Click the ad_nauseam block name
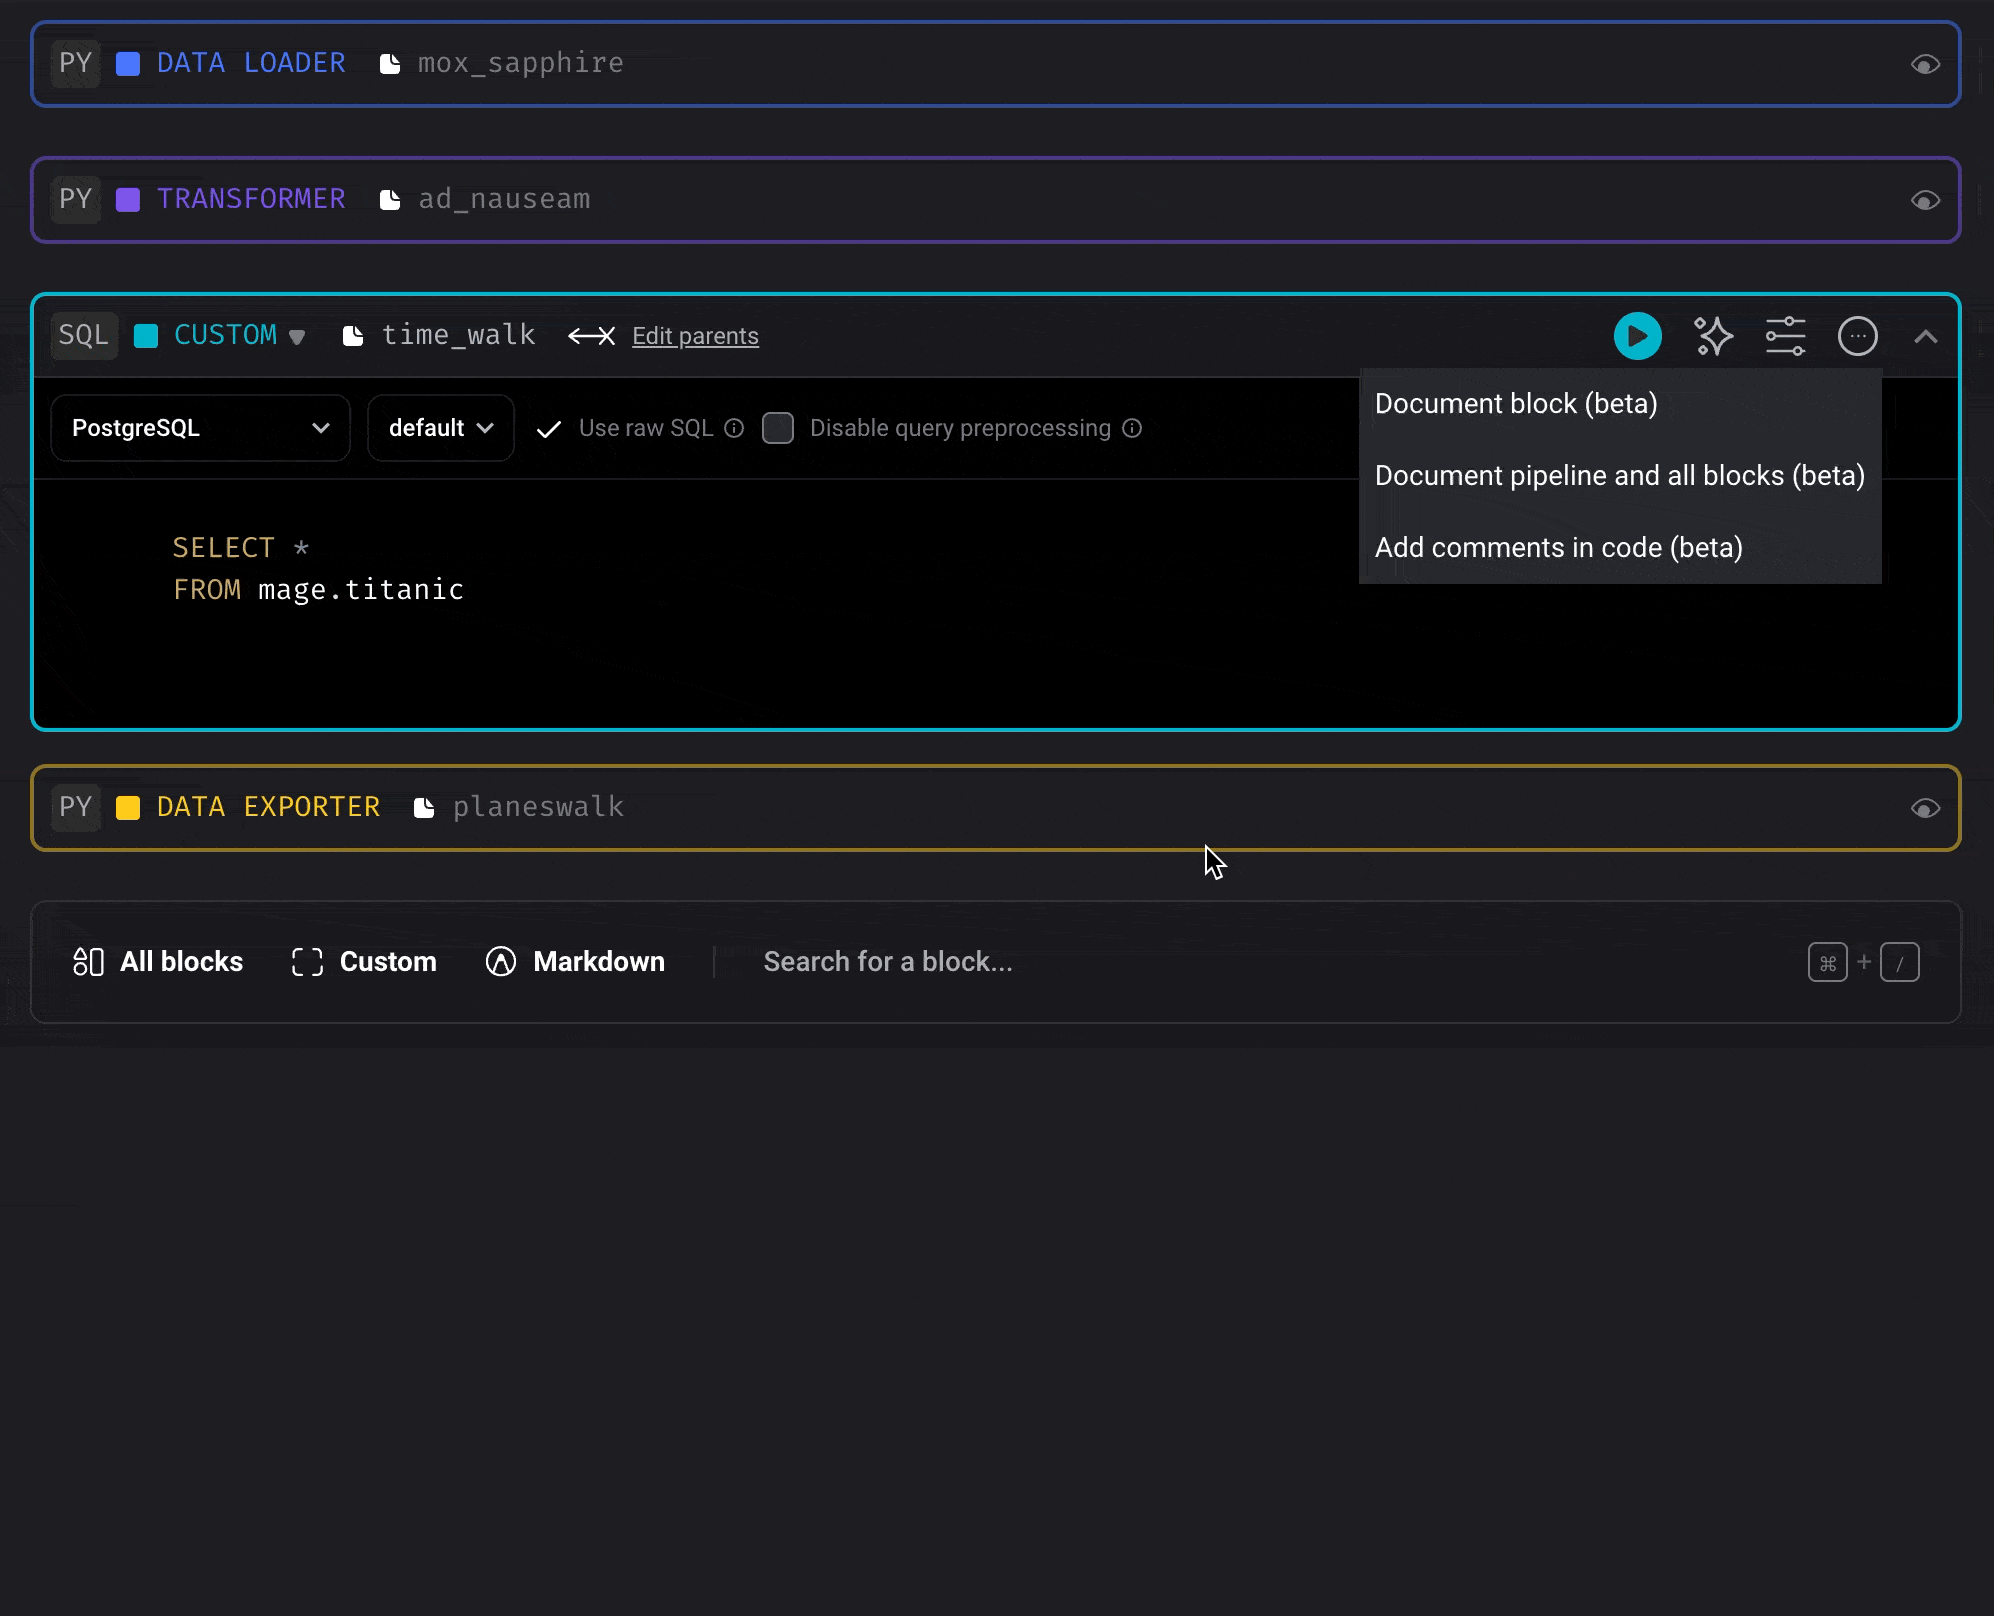Screen dimensions: 1994x1616 [x=504, y=199]
